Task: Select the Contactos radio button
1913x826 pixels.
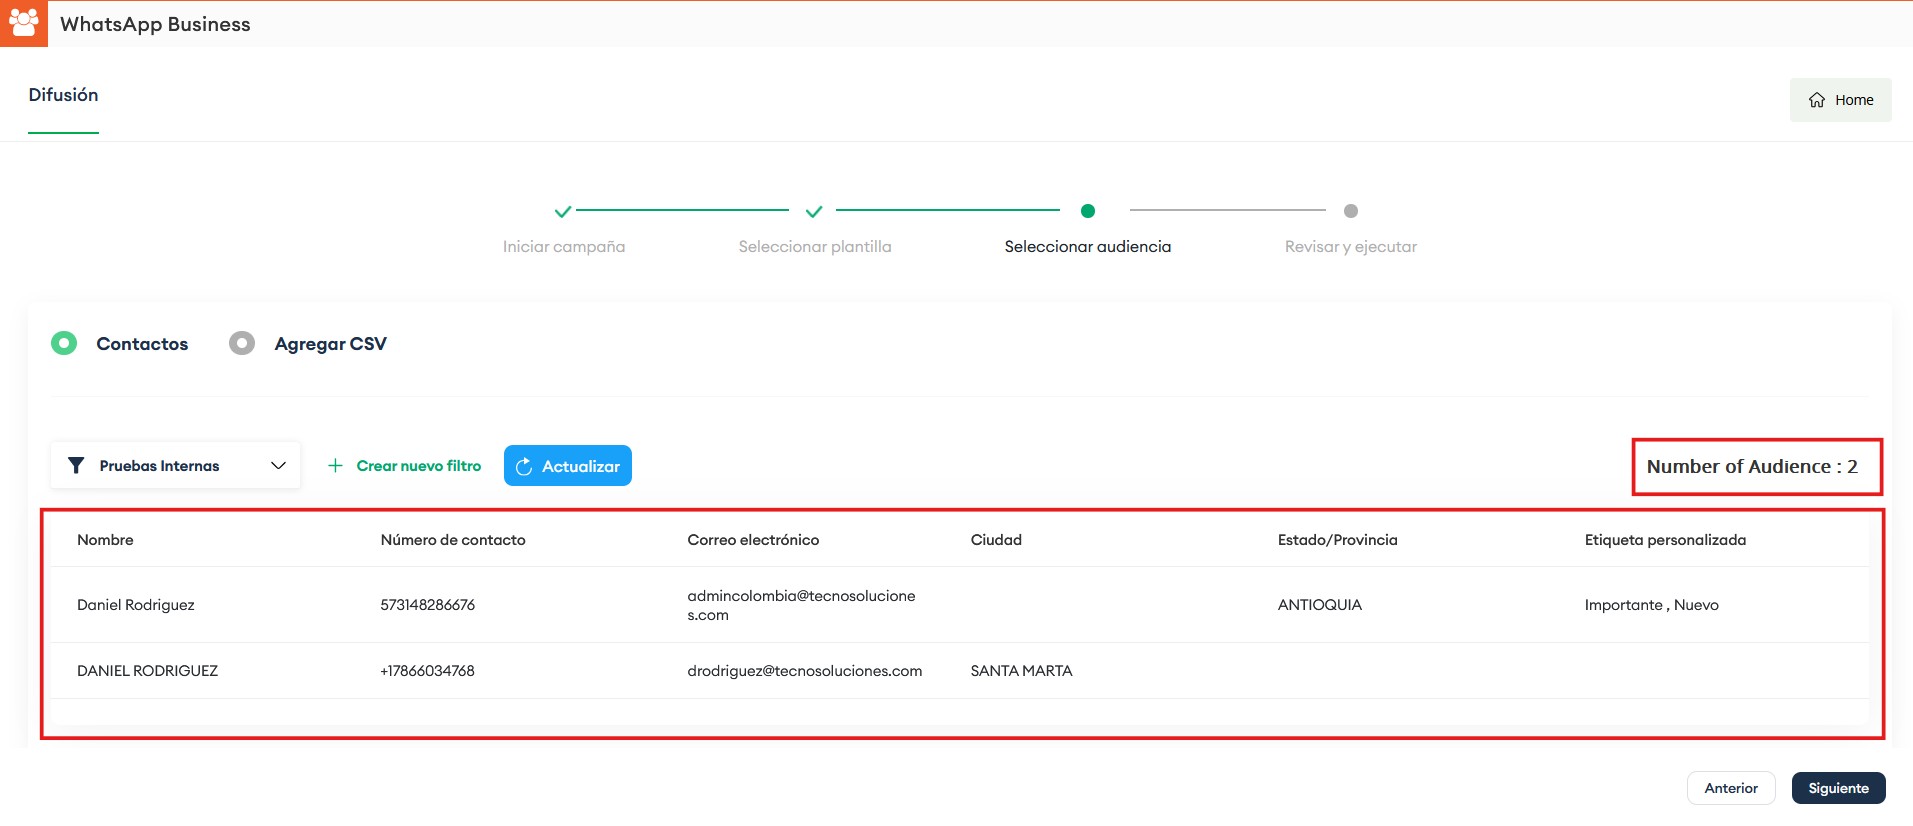Action: tap(64, 343)
